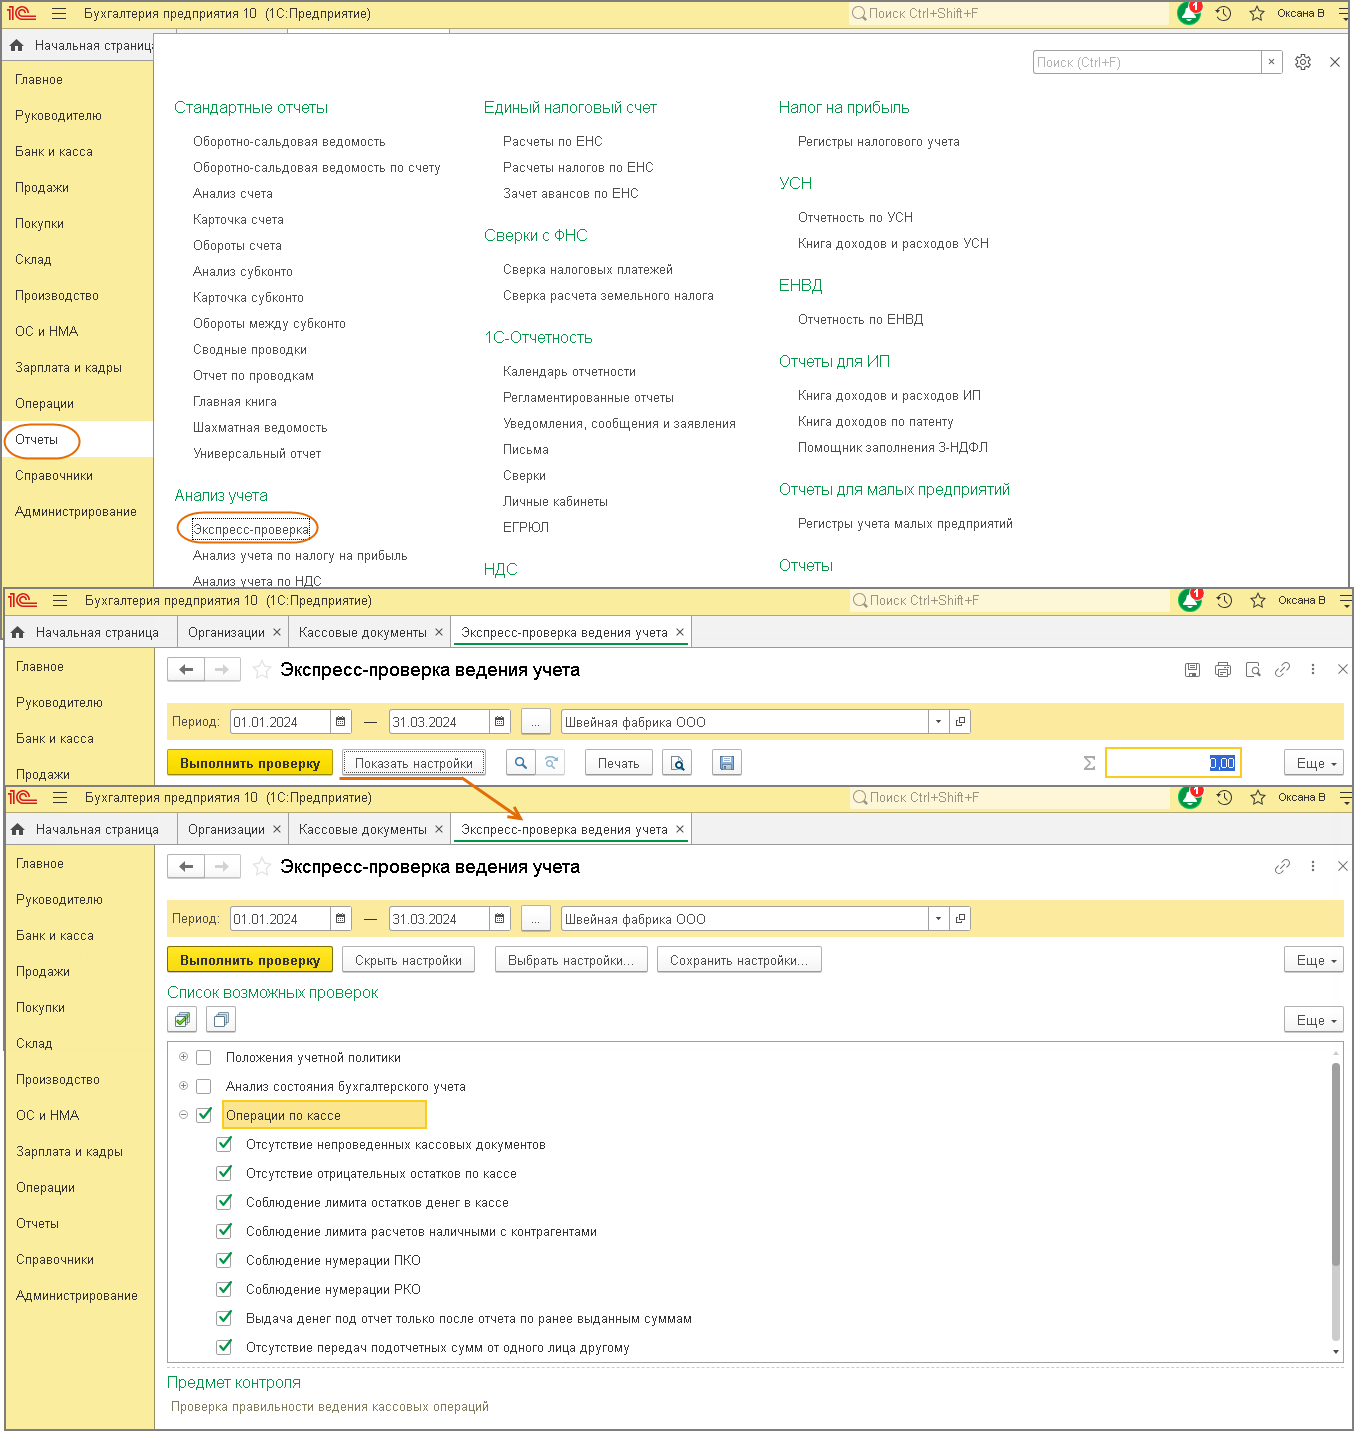This screenshot has height=1434, width=1355.
Task: Open the reports panel settings gear
Action: click(x=1303, y=62)
